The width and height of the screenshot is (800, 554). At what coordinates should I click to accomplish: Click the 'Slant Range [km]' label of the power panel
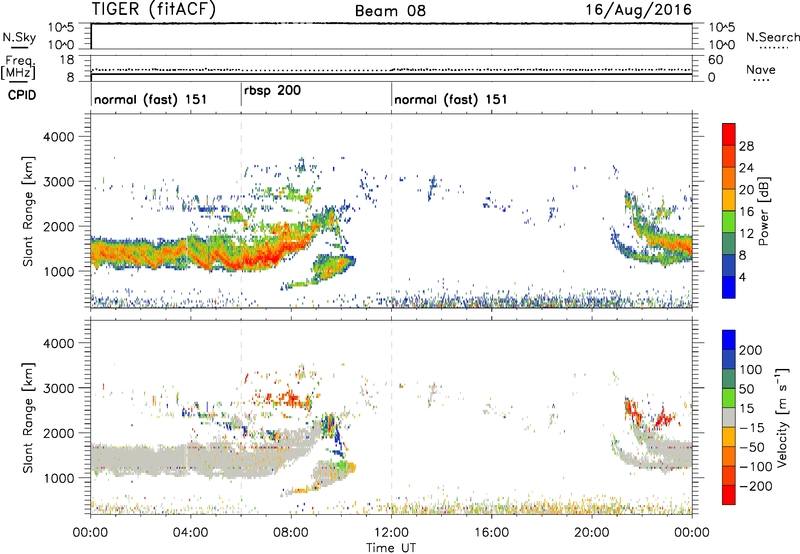pos(28,211)
